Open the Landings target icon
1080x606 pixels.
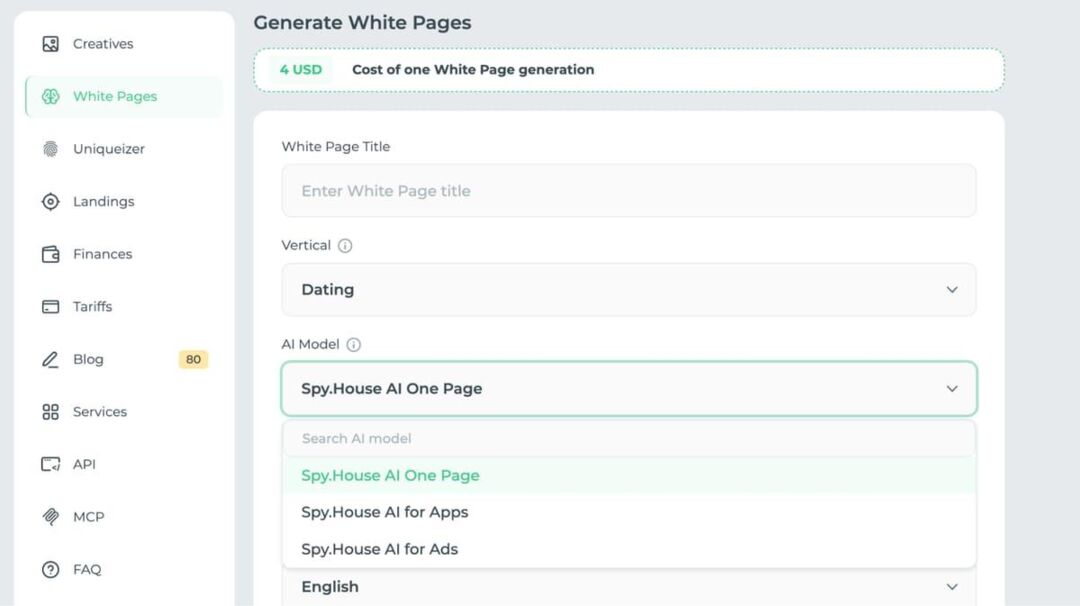pos(50,202)
